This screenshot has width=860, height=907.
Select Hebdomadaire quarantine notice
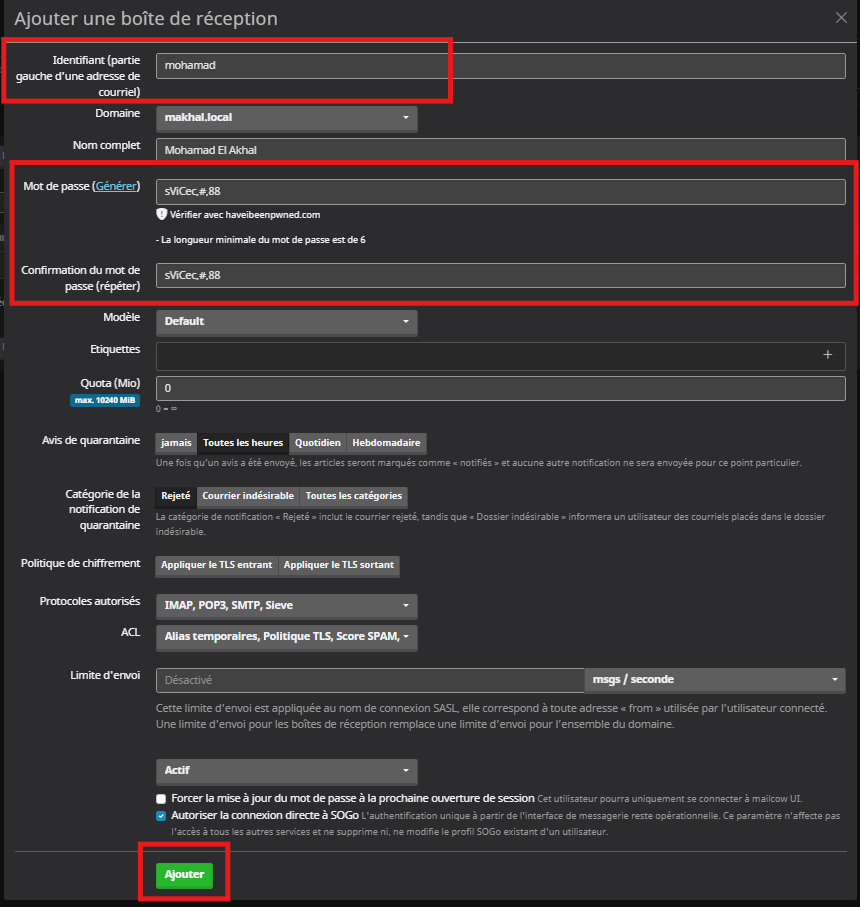pyautogui.click(x=386, y=443)
